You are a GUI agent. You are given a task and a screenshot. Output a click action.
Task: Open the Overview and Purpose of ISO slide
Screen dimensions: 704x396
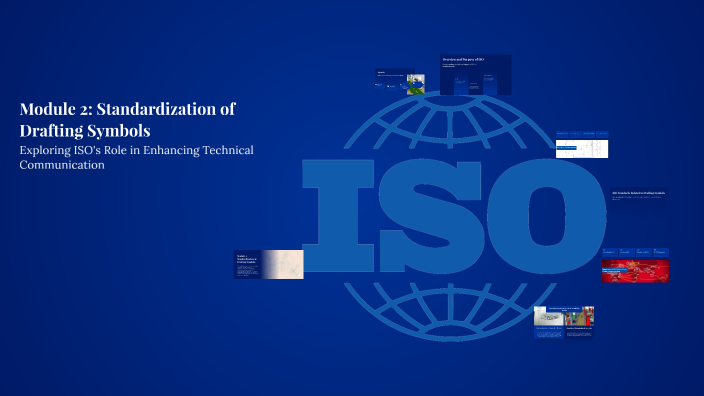tap(475, 75)
